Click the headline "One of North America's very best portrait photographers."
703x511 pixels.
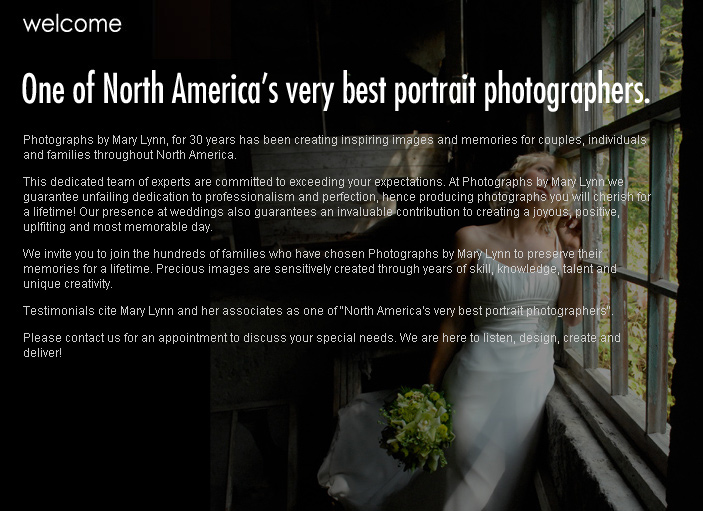pyautogui.click(x=336, y=90)
